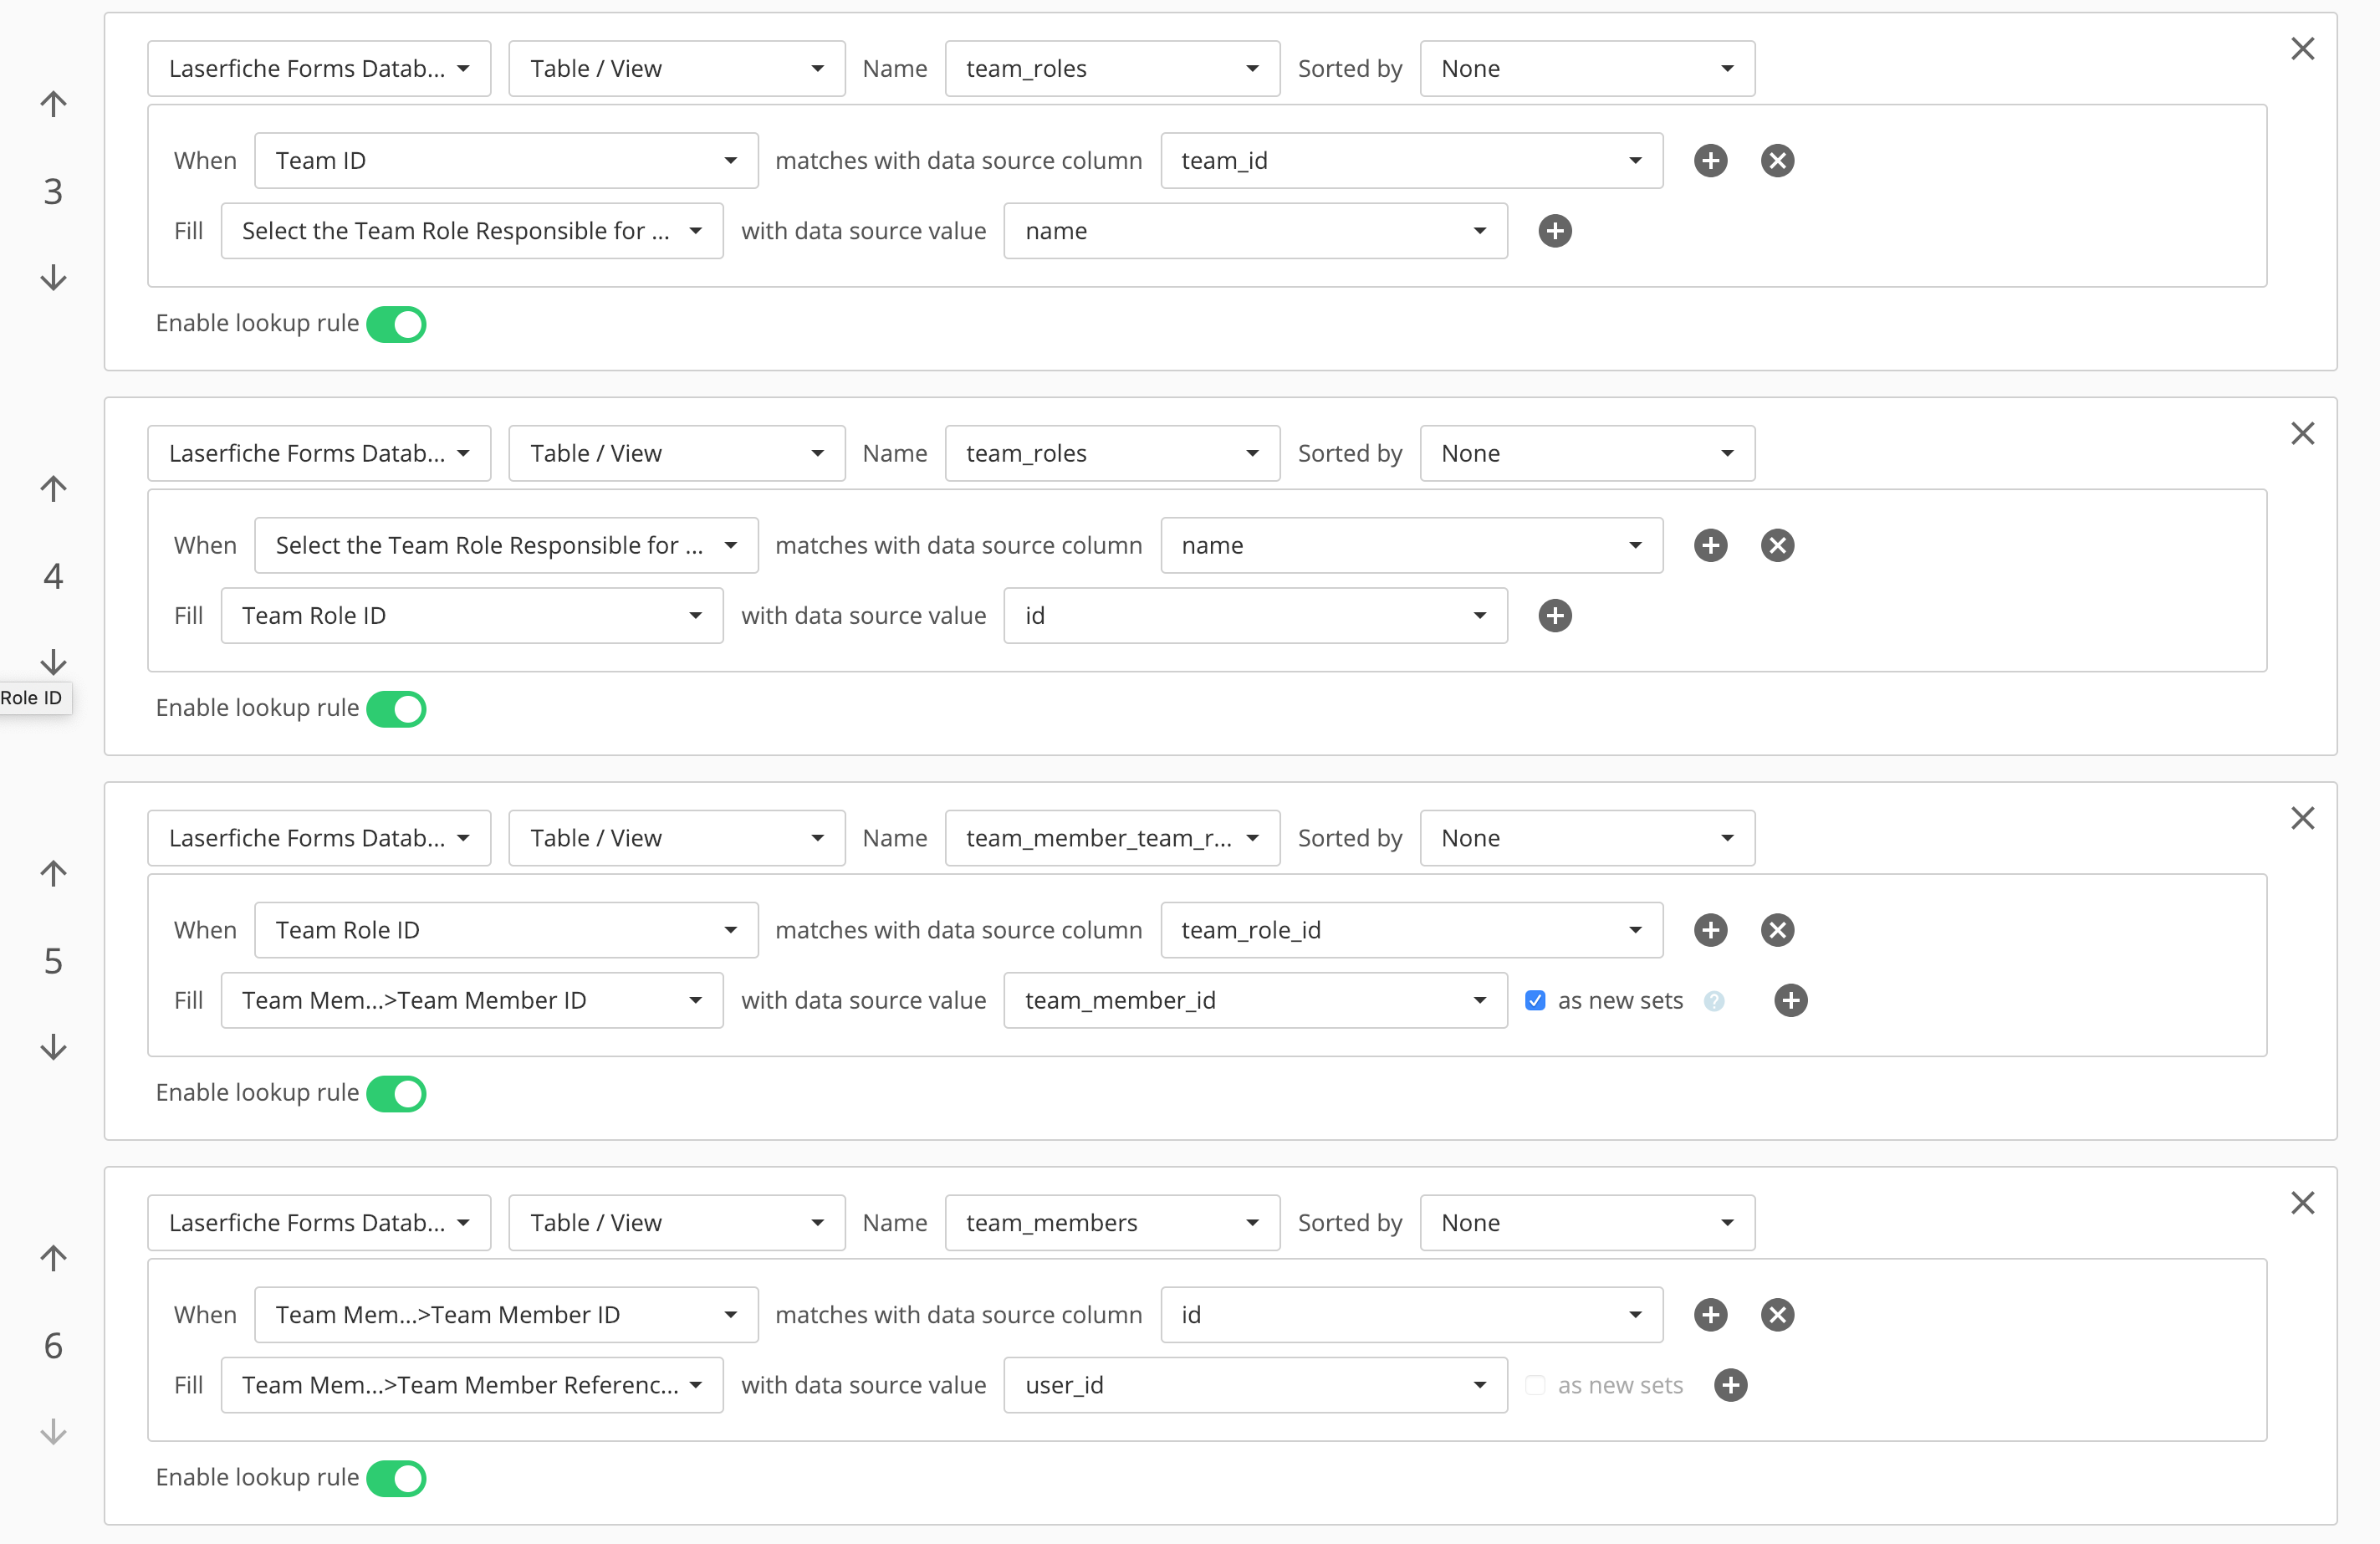
Task: Open user_id data source value dropdown
Action: [x=1254, y=1385]
